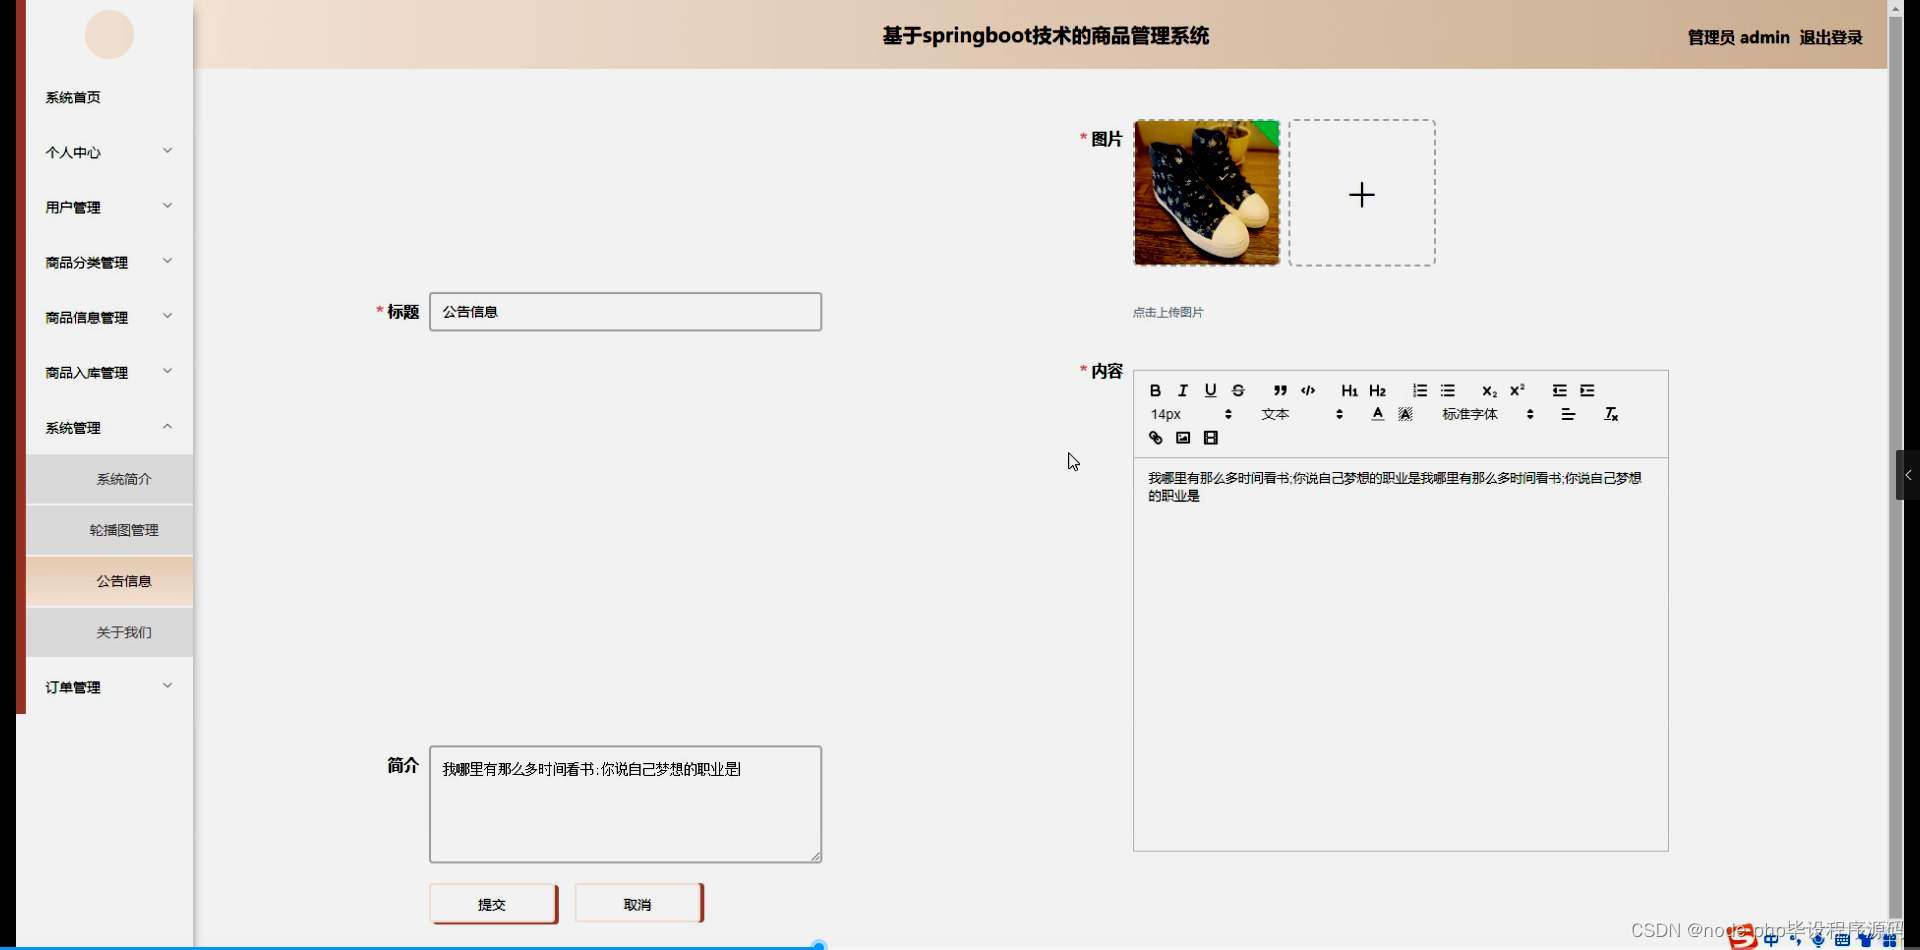The image size is (1920, 950).
Task: Open 轮播图管理 in the sidebar
Action: (123, 530)
